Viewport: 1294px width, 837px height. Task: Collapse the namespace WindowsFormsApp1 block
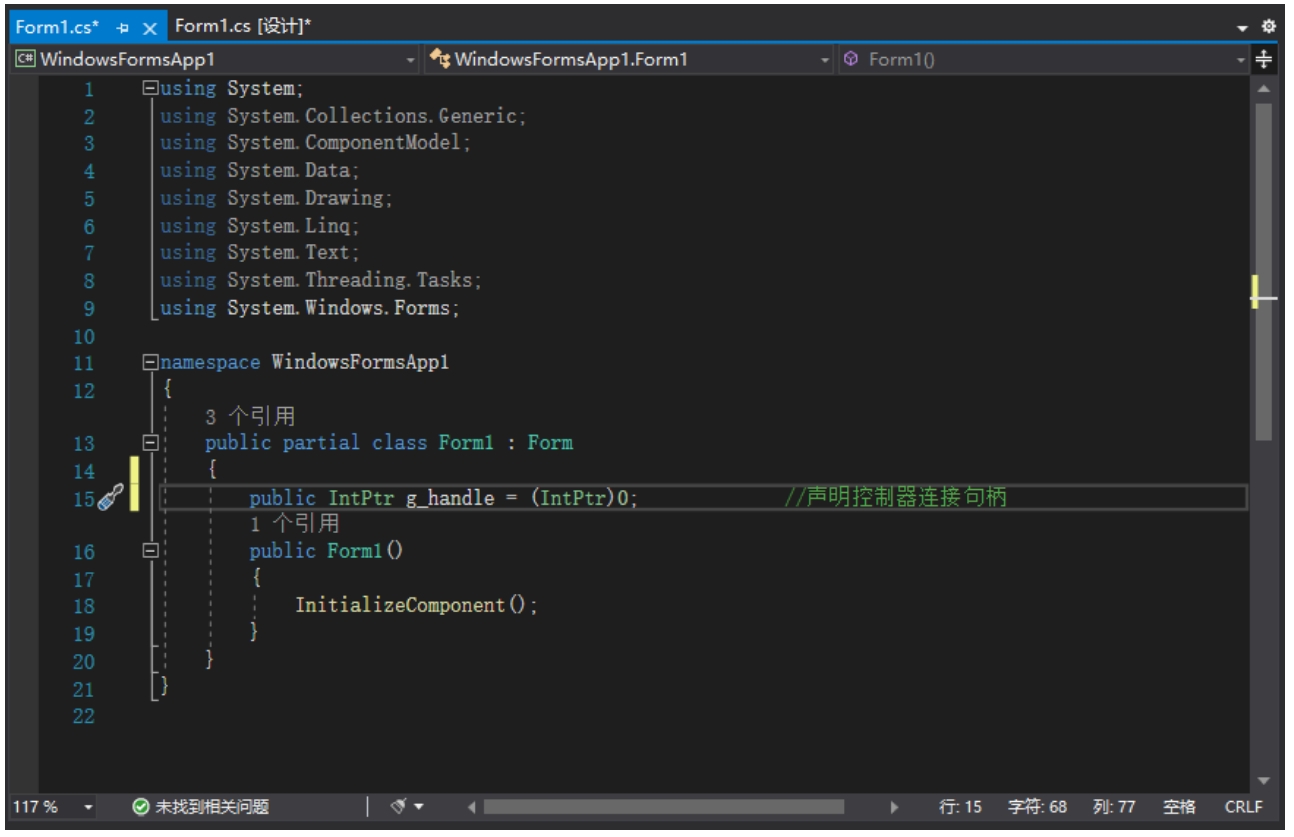pyautogui.click(x=151, y=362)
